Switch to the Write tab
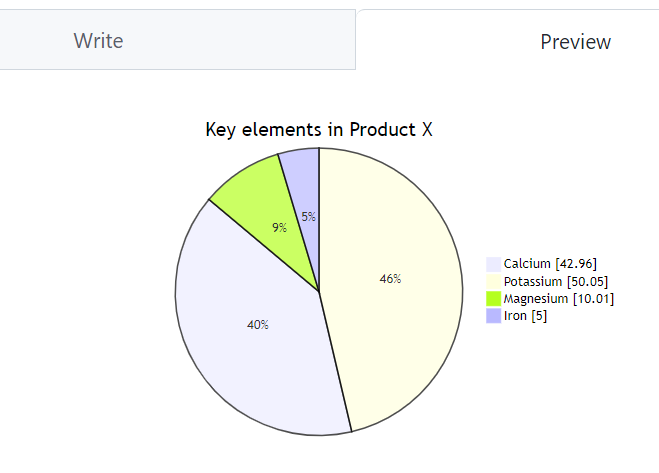659x473 pixels. [x=98, y=41]
